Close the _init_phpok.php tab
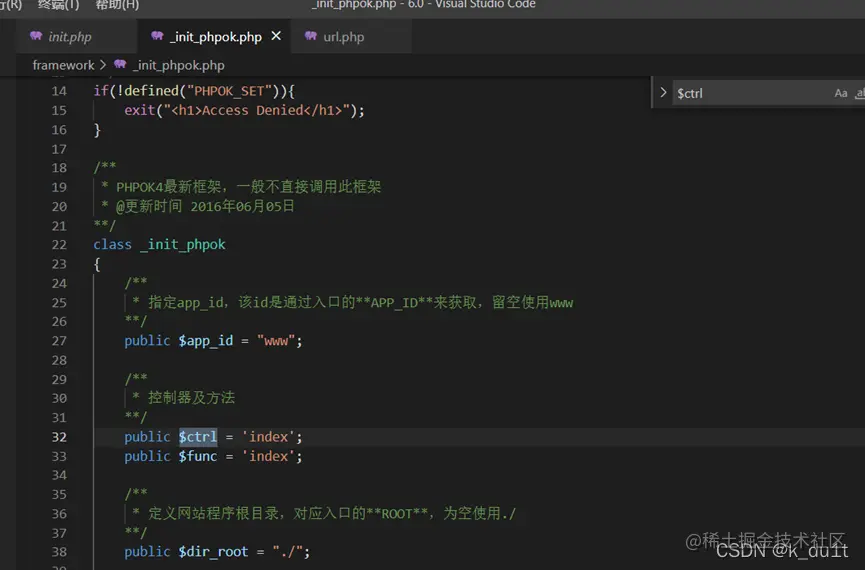The width and height of the screenshot is (865, 570). (x=276, y=36)
